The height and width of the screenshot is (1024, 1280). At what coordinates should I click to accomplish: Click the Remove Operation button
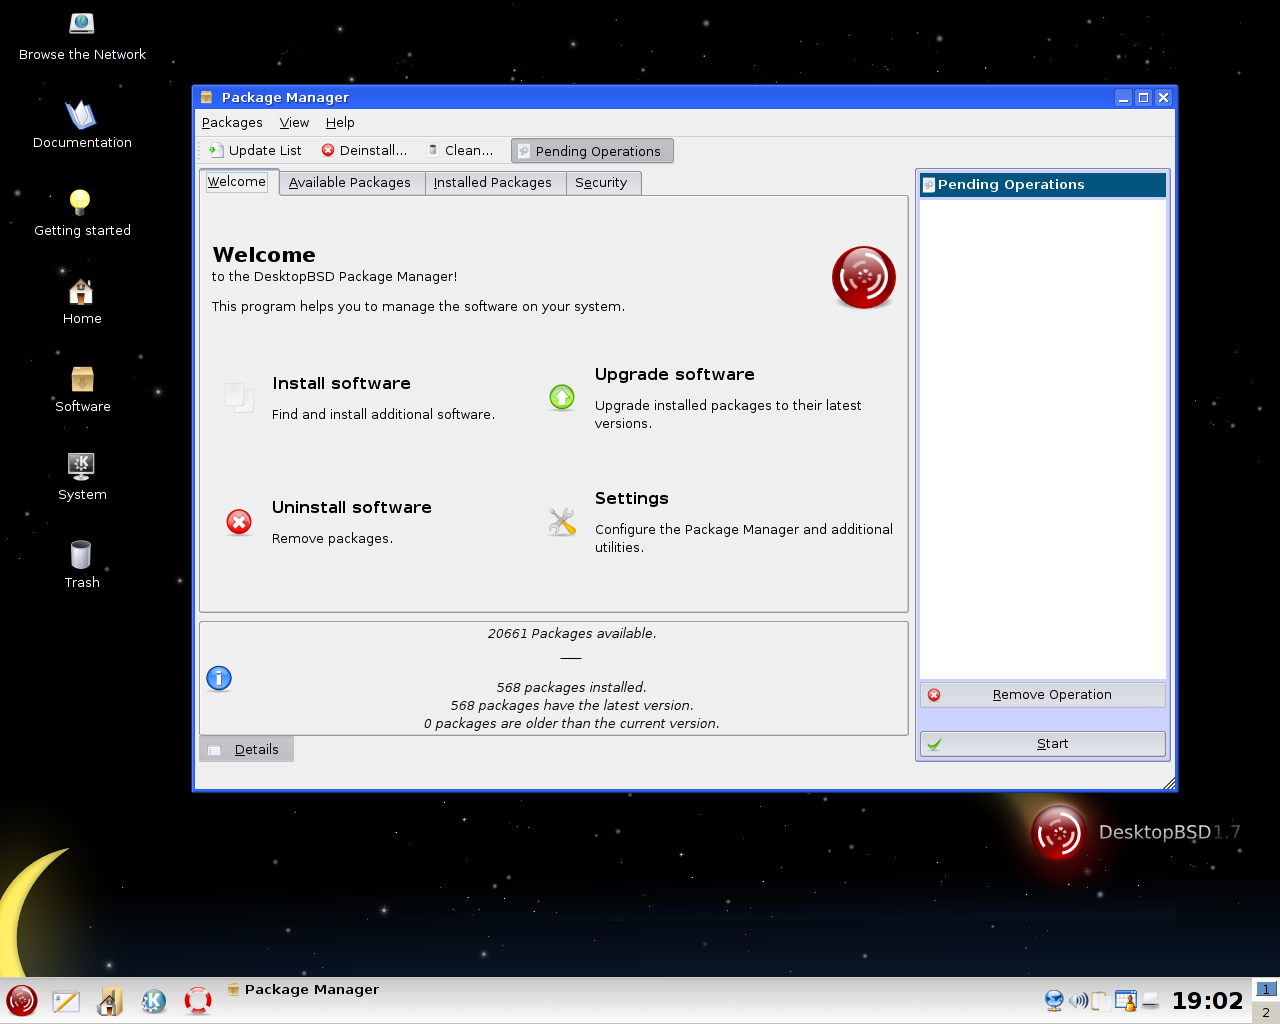[x=1043, y=695]
